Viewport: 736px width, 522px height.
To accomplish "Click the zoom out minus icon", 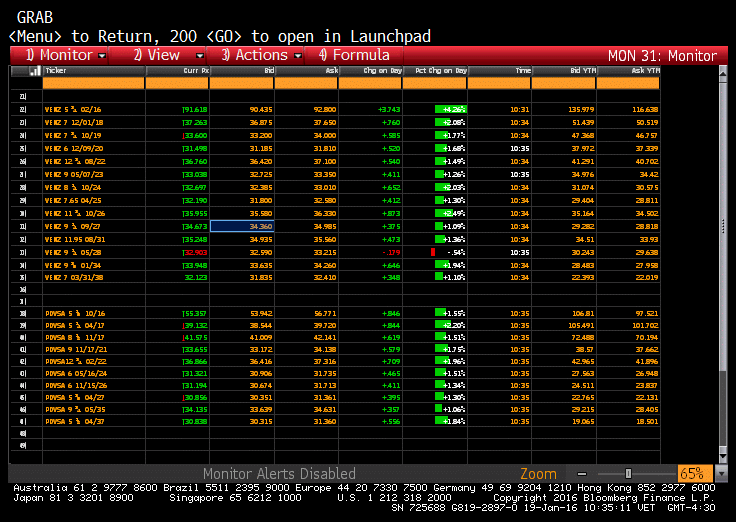I will tap(582, 474).
